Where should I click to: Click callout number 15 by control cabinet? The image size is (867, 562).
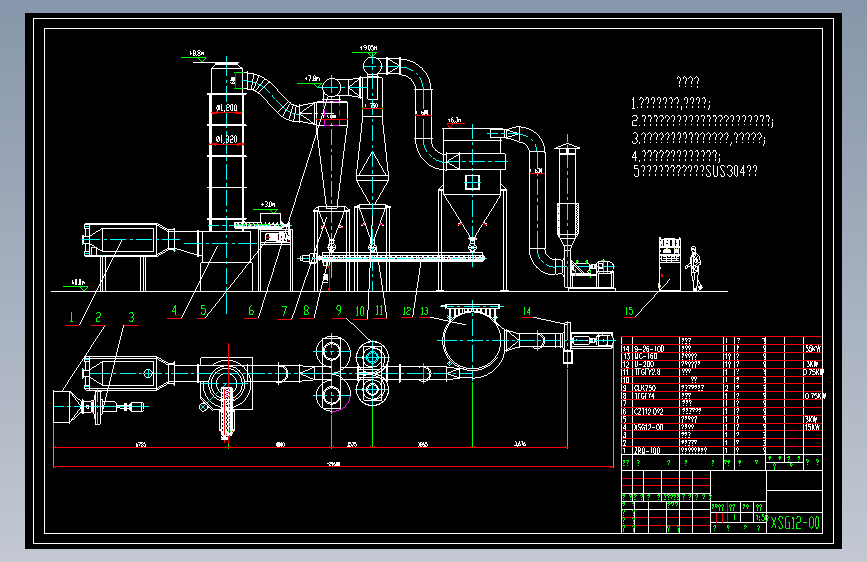tap(628, 311)
